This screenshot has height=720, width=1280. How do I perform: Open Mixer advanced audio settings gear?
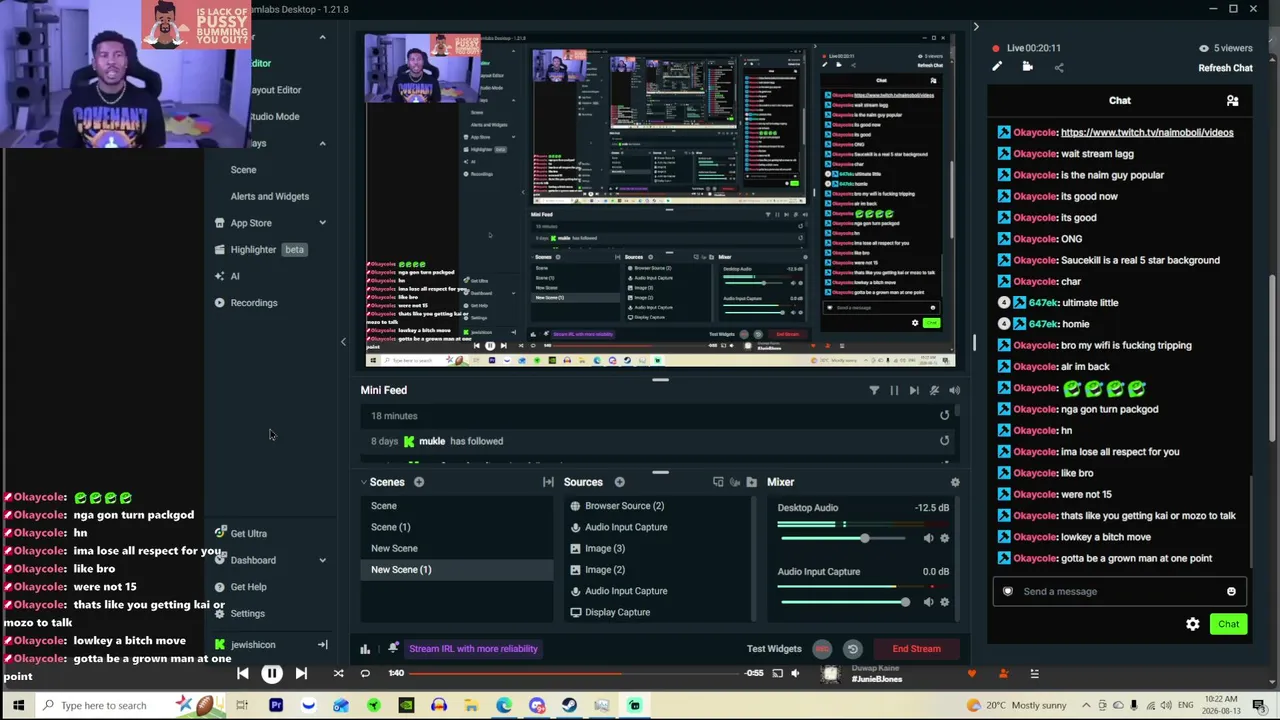pyautogui.click(x=955, y=482)
